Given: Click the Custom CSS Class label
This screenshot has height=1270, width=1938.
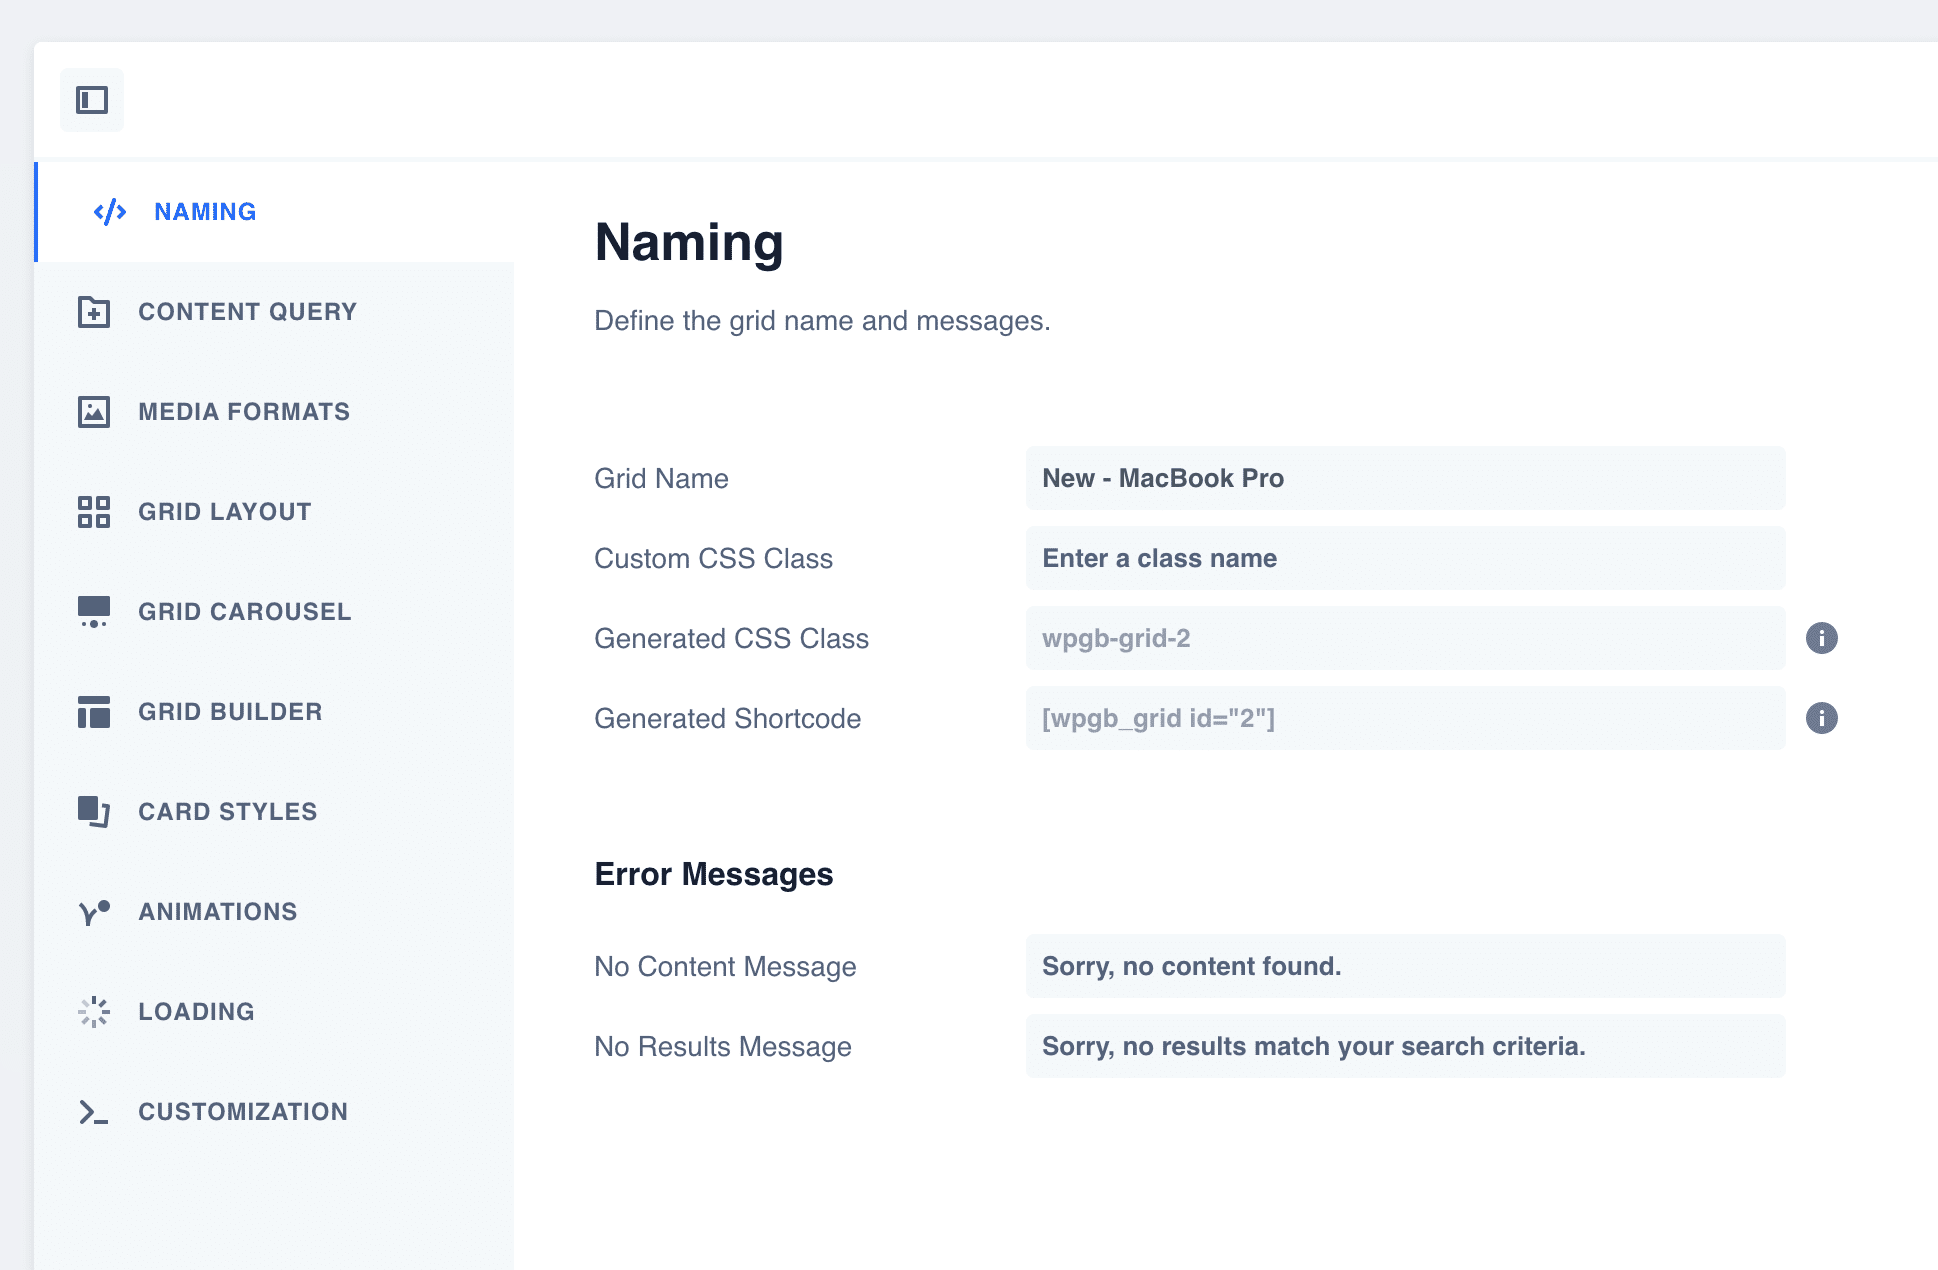Looking at the screenshot, I should pyautogui.click(x=713, y=558).
